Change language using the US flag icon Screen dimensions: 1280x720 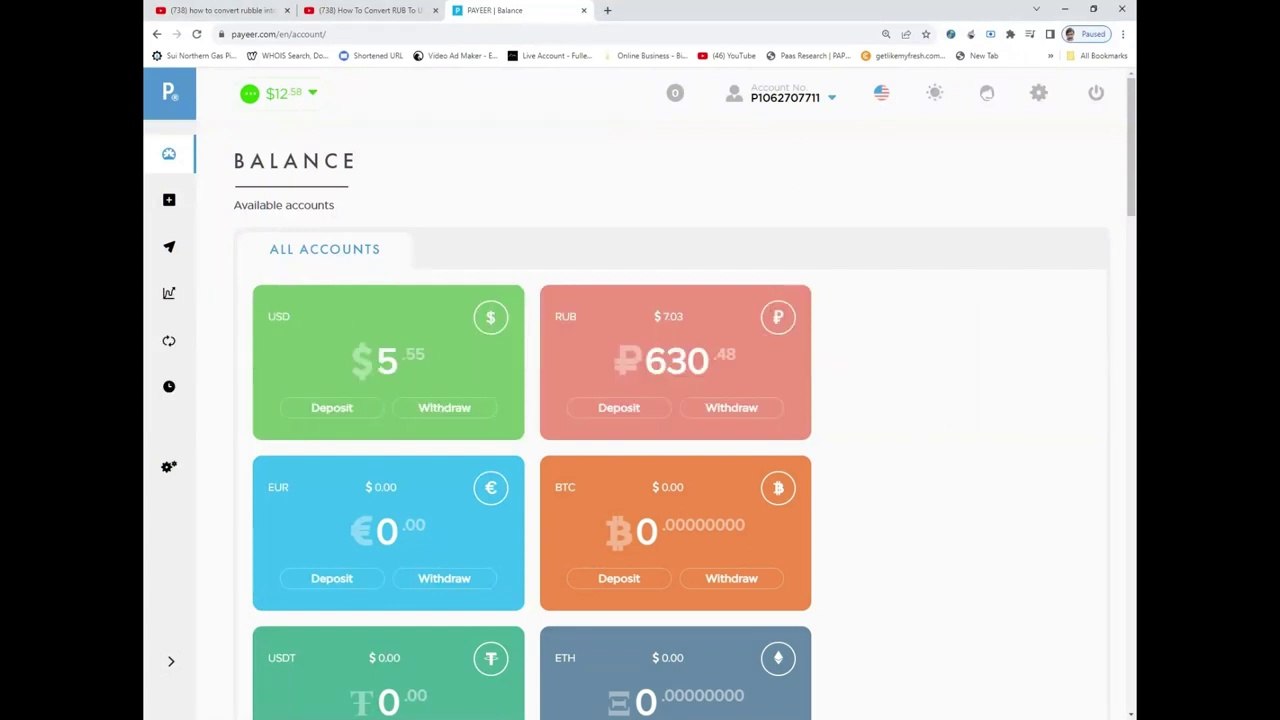(x=881, y=93)
